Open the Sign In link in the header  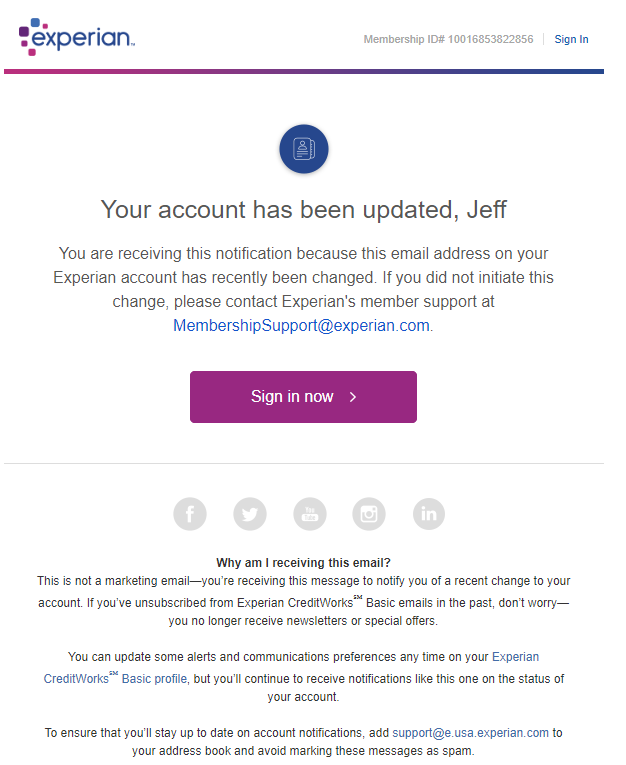tap(571, 39)
